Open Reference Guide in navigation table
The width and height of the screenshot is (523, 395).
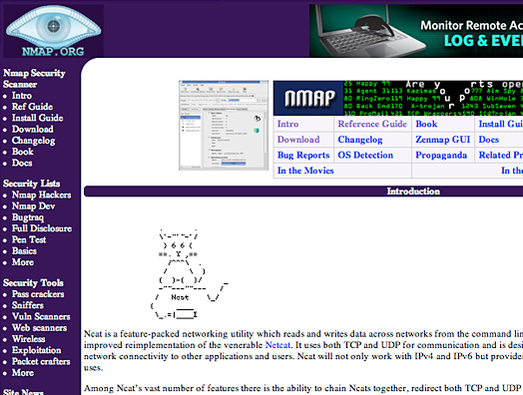[372, 124]
